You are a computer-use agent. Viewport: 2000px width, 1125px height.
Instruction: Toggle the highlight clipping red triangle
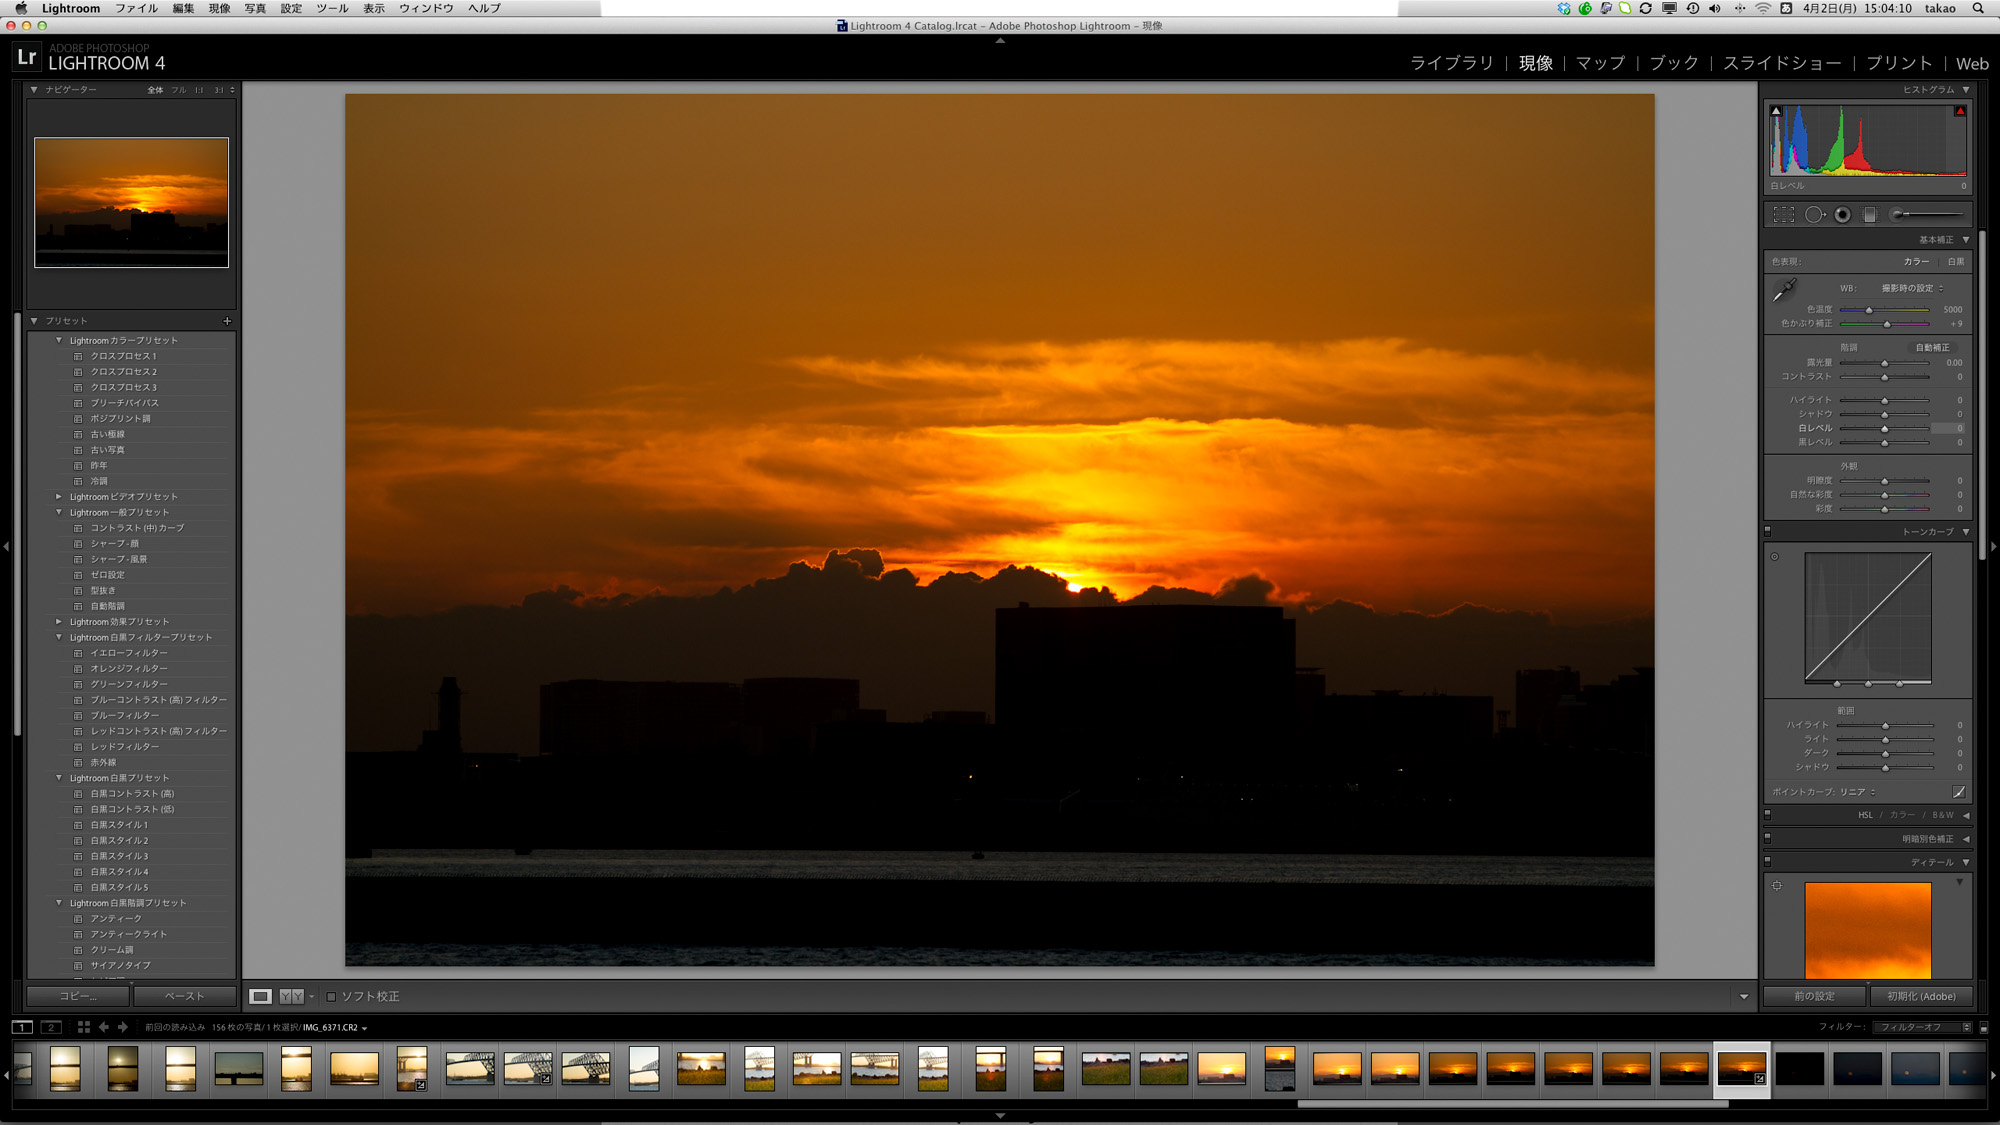point(1959,111)
